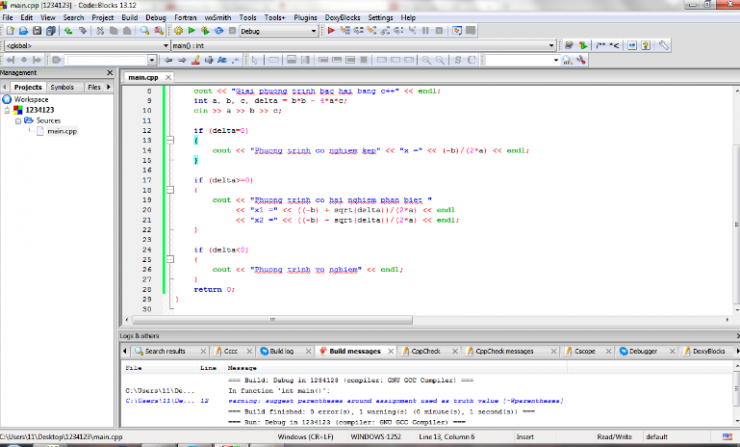
Task: Click the Open file folder icon
Action: coord(23,31)
